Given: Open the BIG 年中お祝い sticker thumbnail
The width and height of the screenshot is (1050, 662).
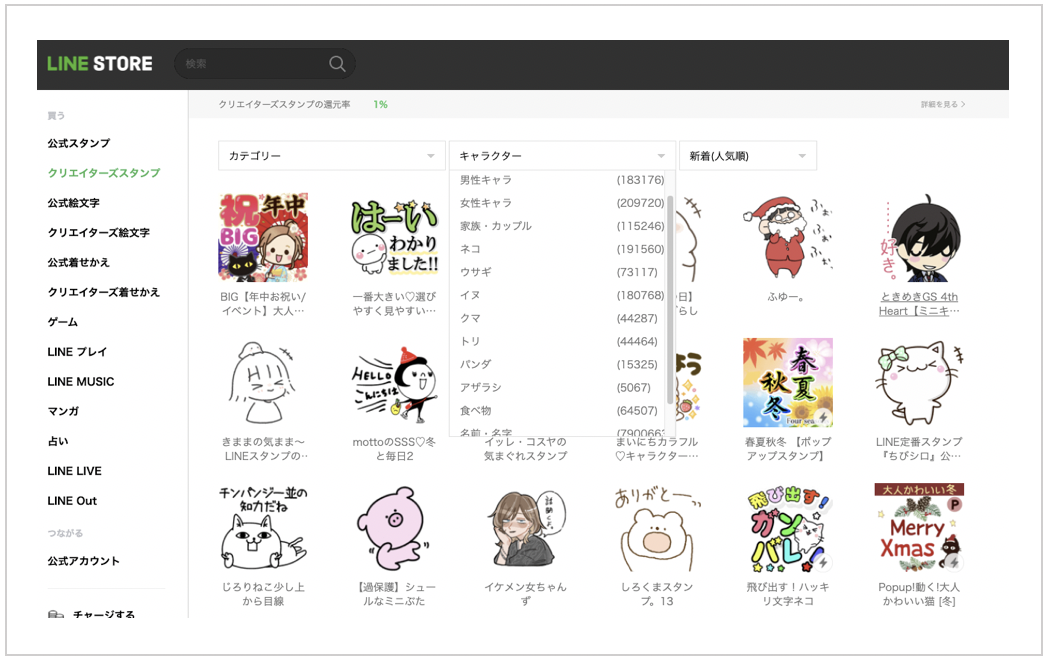Looking at the screenshot, I should (x=263, y=238).
